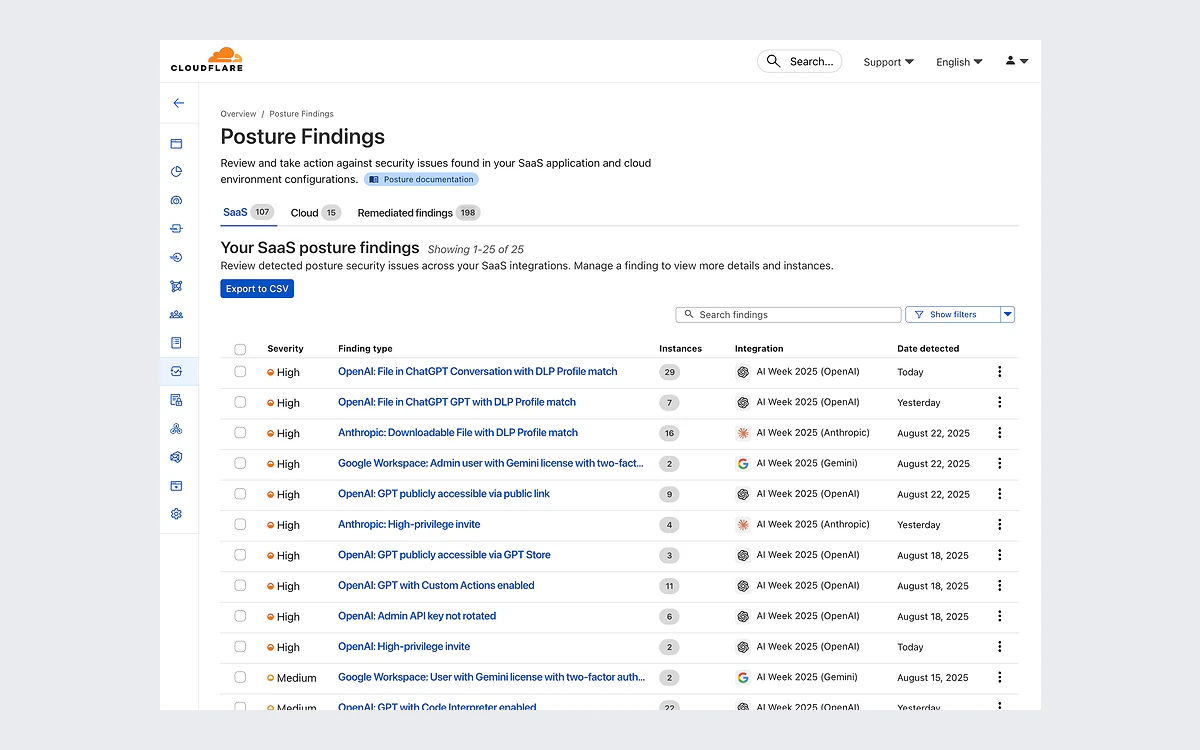Open the pie chart analytics sidebar icon
Image resolution: width=1200 pixels, height=750 pixels.
(x=176, y=172)
